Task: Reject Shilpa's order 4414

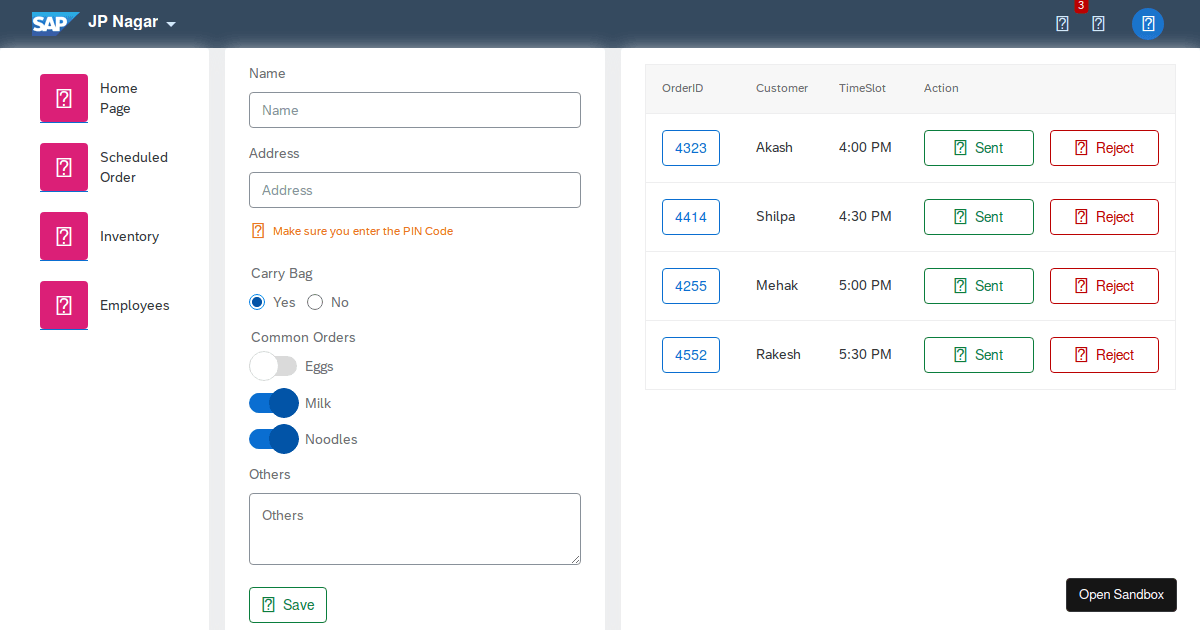Action: coord(1104,216)
